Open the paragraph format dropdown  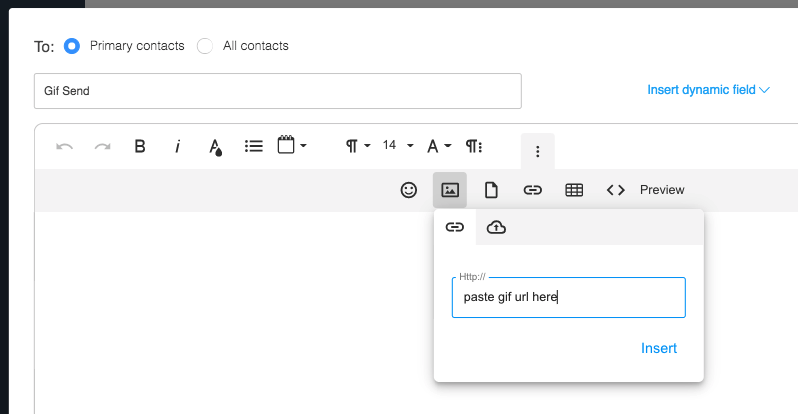pyautogui.click(x=358, y=146)
